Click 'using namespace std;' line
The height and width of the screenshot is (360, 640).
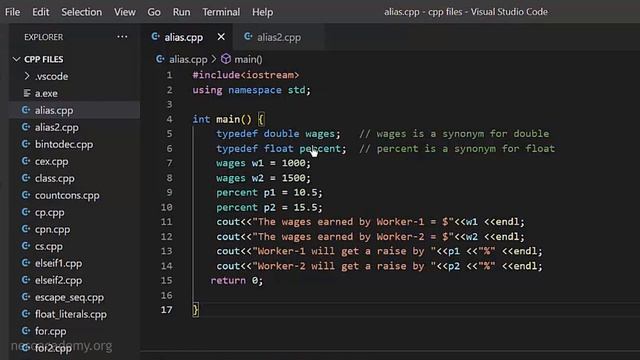pyautogui.click(x=251, y=90)
